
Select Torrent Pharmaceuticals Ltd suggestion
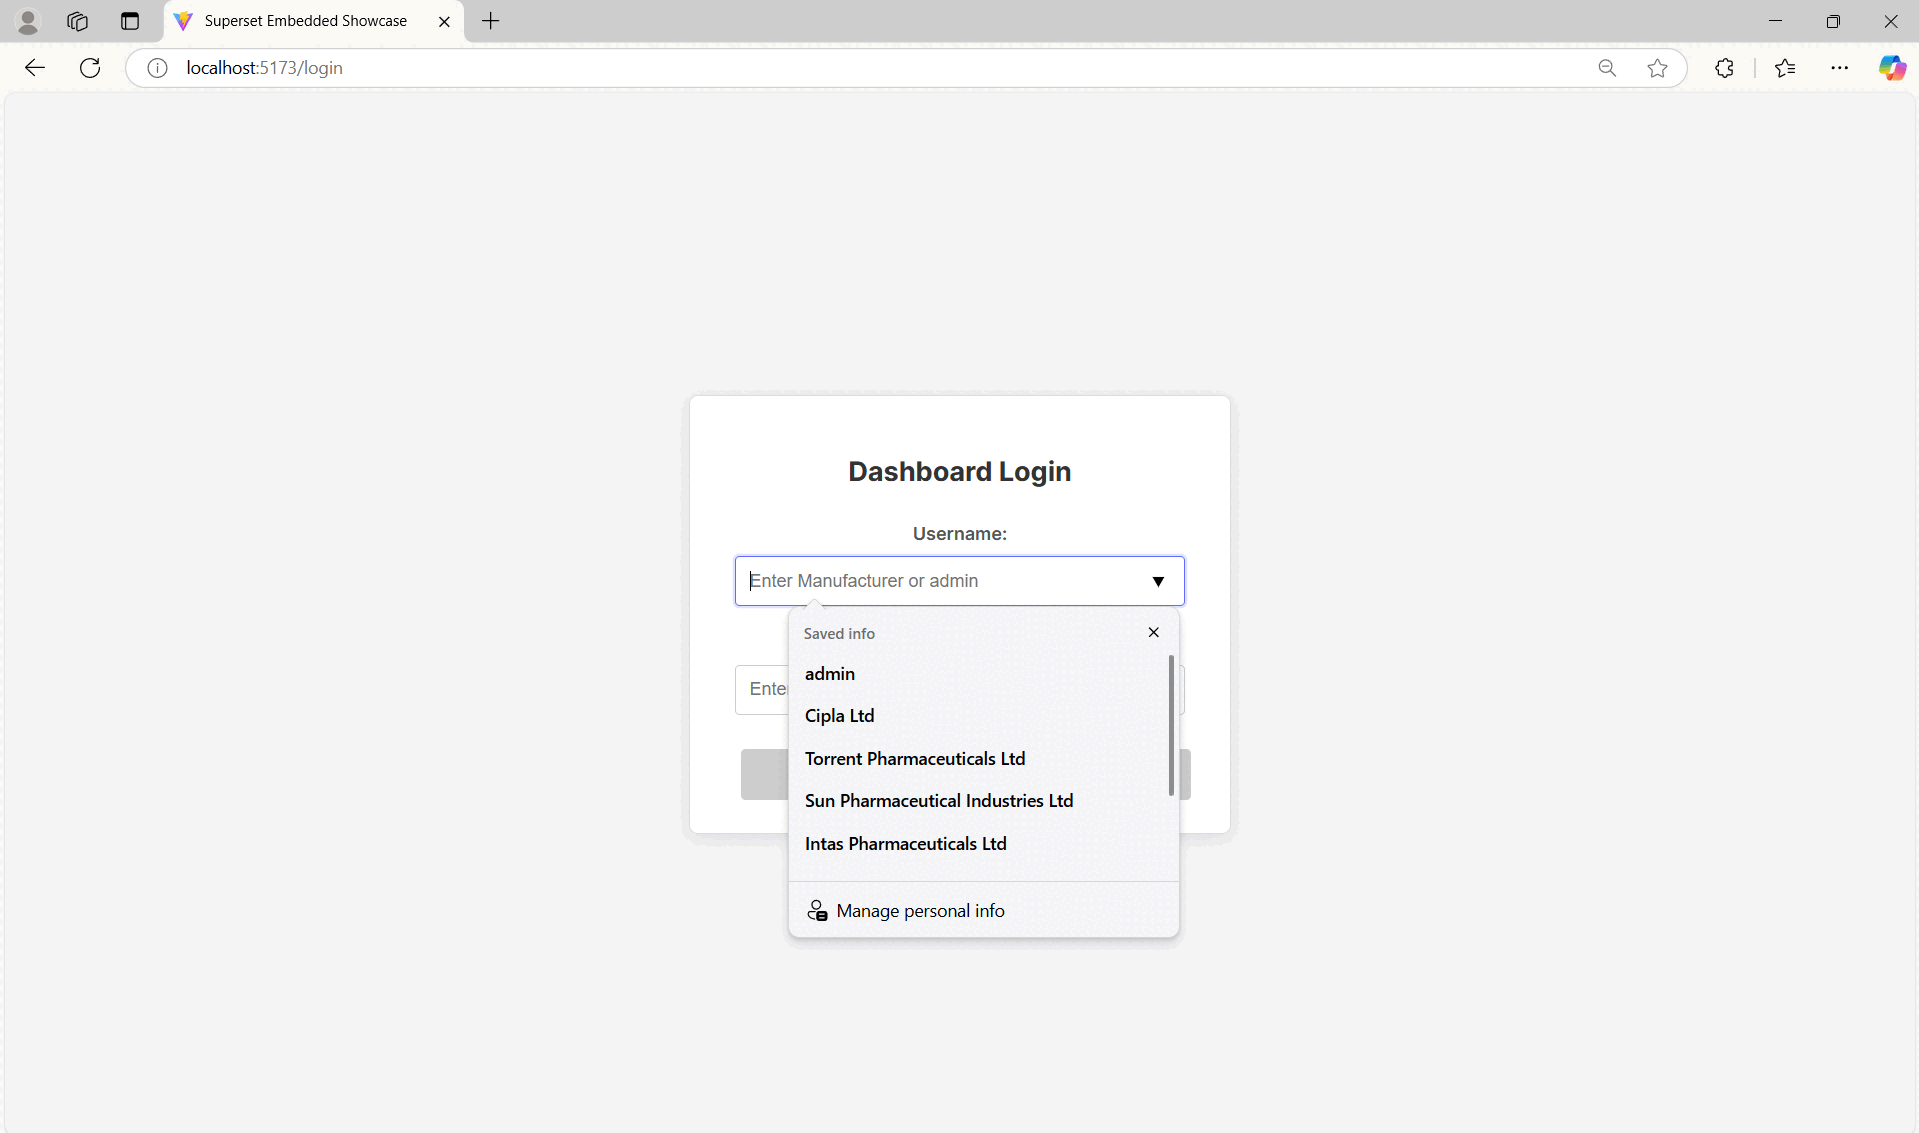point(915,758)
